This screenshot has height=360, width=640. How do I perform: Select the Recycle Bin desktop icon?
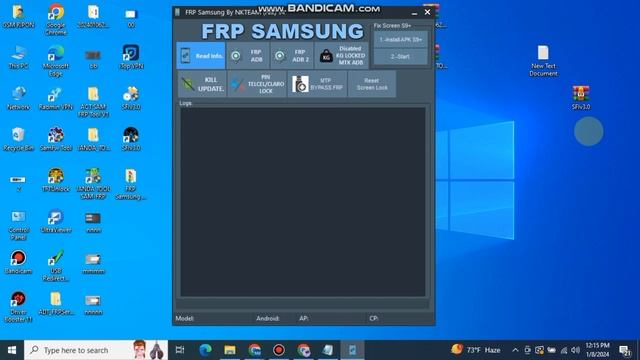coord(18,140)
